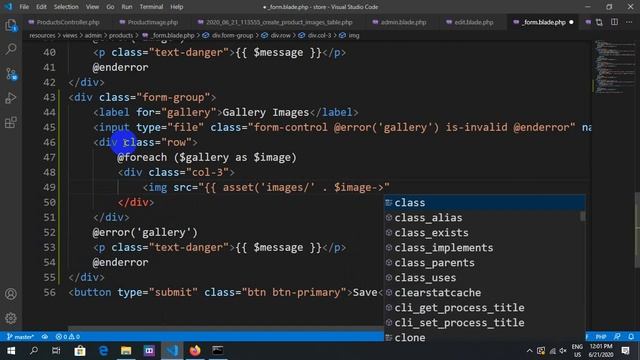This screenshot has width=640, height=360.
Task: Open the _form.blade.php breadcrumb dropdown
Action: coord(168,36)
